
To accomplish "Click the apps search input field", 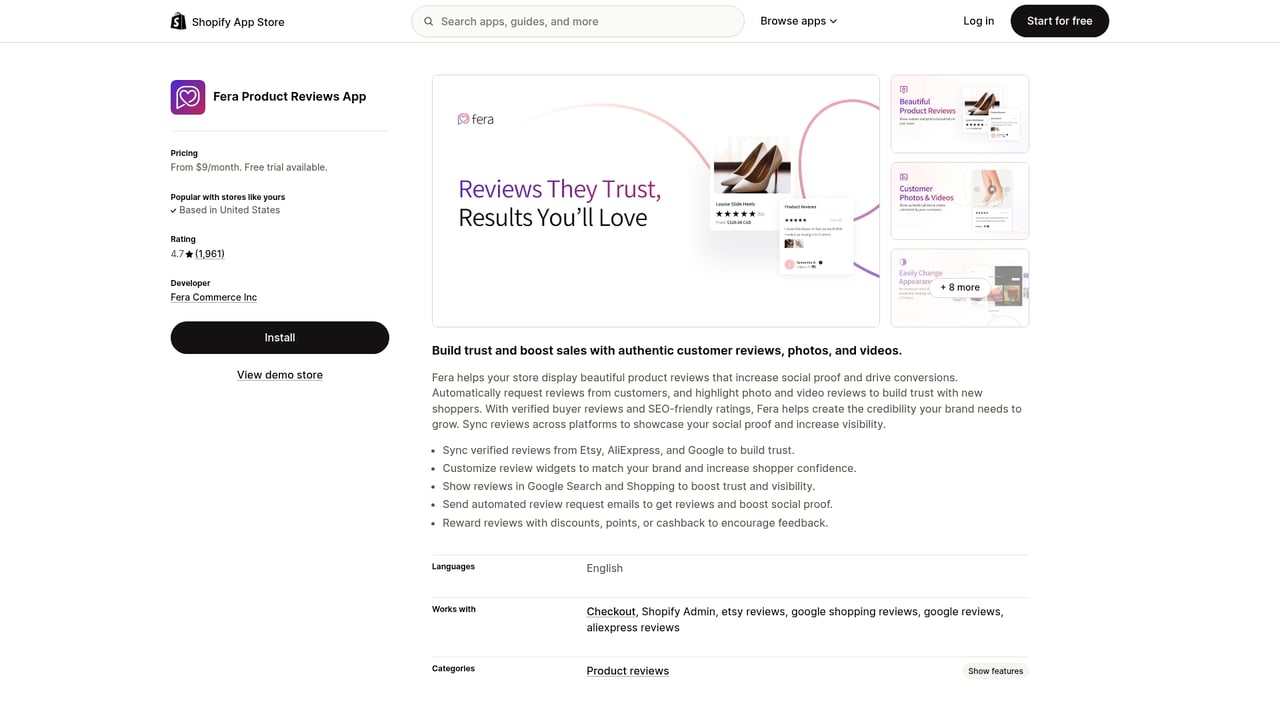I will point(578,20).
